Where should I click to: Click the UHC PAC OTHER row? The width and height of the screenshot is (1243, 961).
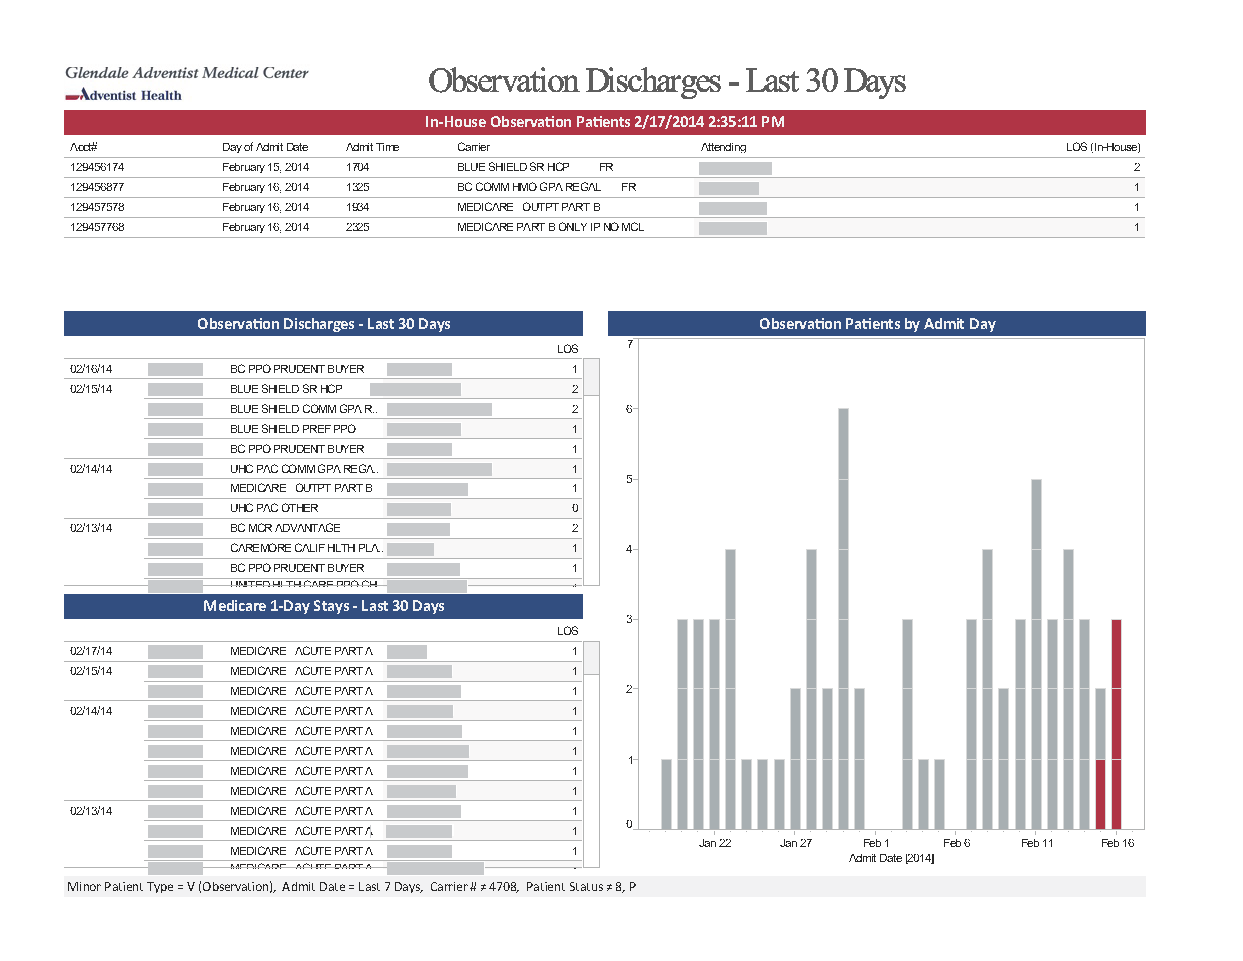click(364, 508)
